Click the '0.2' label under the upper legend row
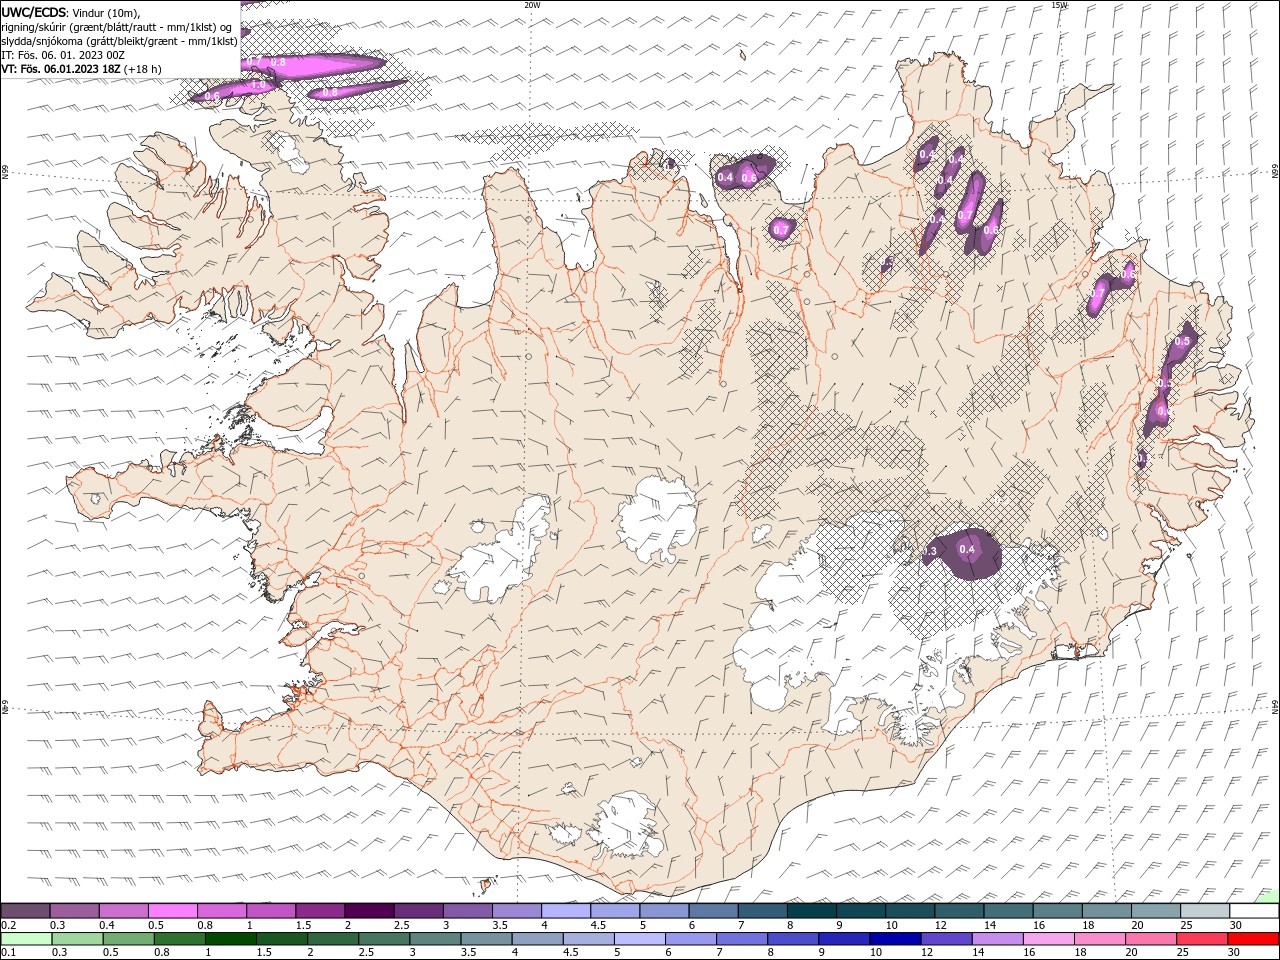Image resolution: width=1280 pixels, height=960 pixels. pyautogui.click(x=8, y=925)
